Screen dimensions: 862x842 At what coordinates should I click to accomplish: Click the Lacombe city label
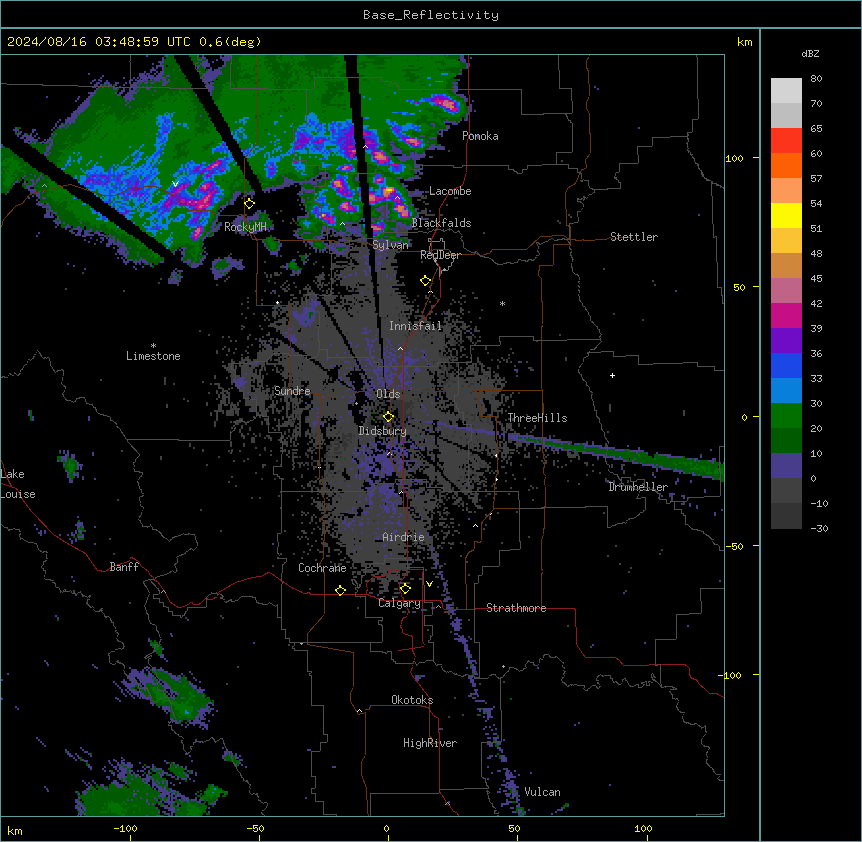[x=450, y=191]
